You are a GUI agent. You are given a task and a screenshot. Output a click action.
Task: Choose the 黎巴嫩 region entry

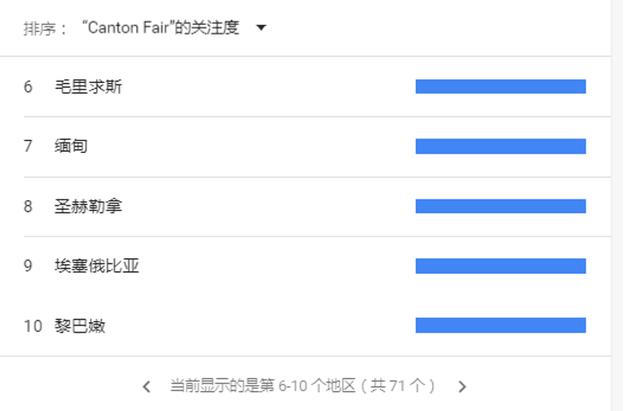point(80,326)
